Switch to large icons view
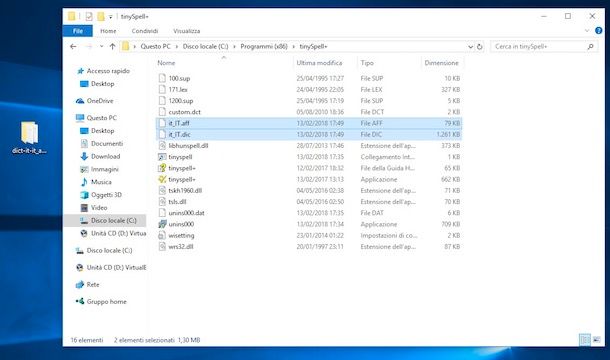 pyautogui.click(x=596, y=340)
